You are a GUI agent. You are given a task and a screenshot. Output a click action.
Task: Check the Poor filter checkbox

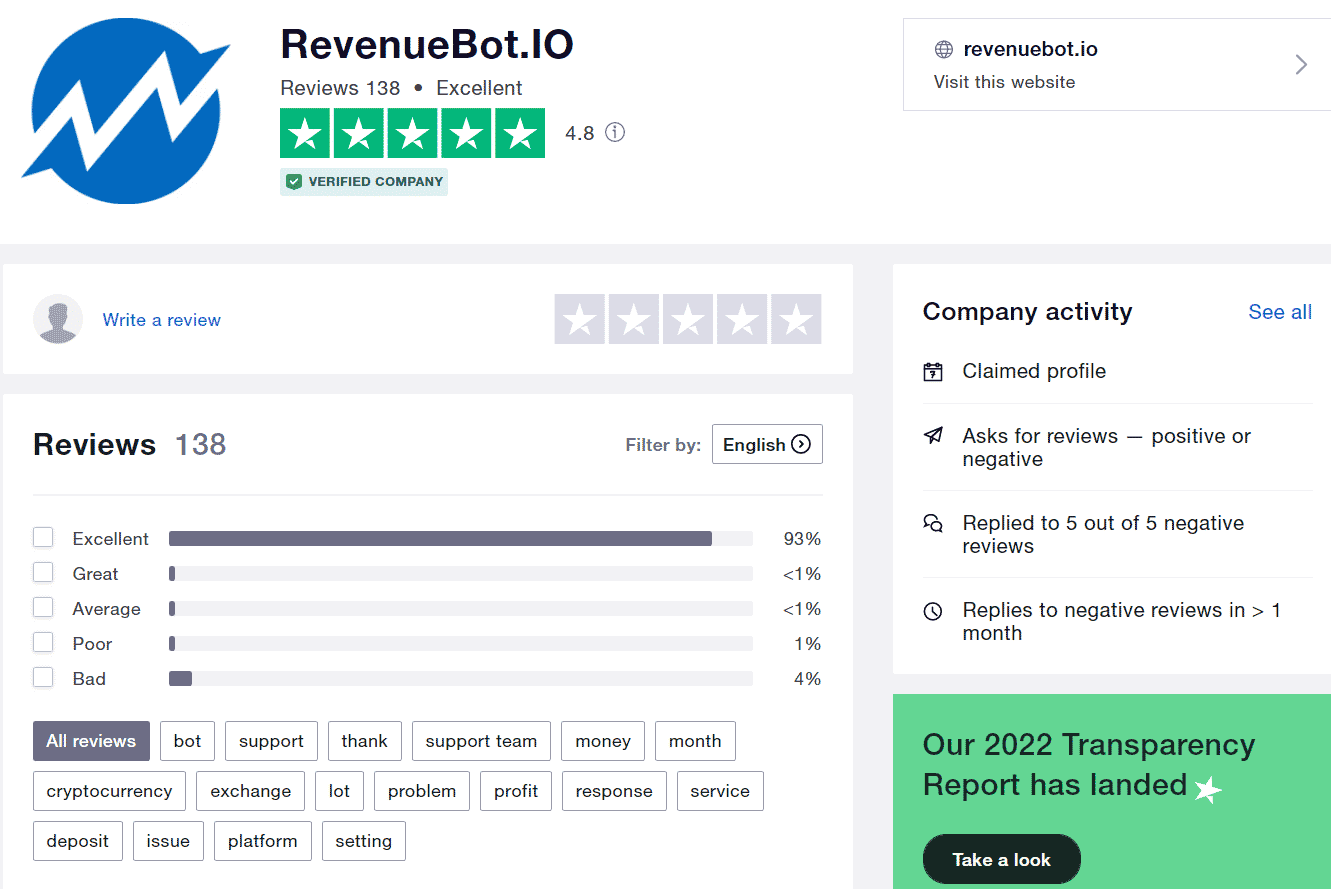(x=43, y=643)
